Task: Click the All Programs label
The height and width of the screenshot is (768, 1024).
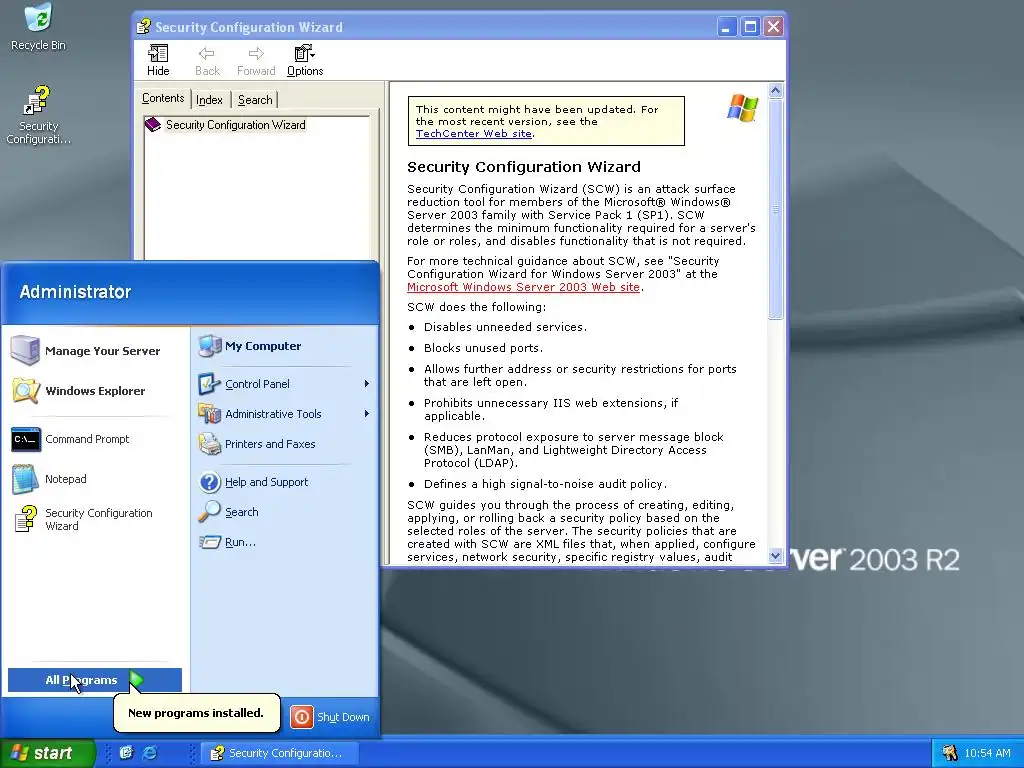Action: tap(81, 680)
